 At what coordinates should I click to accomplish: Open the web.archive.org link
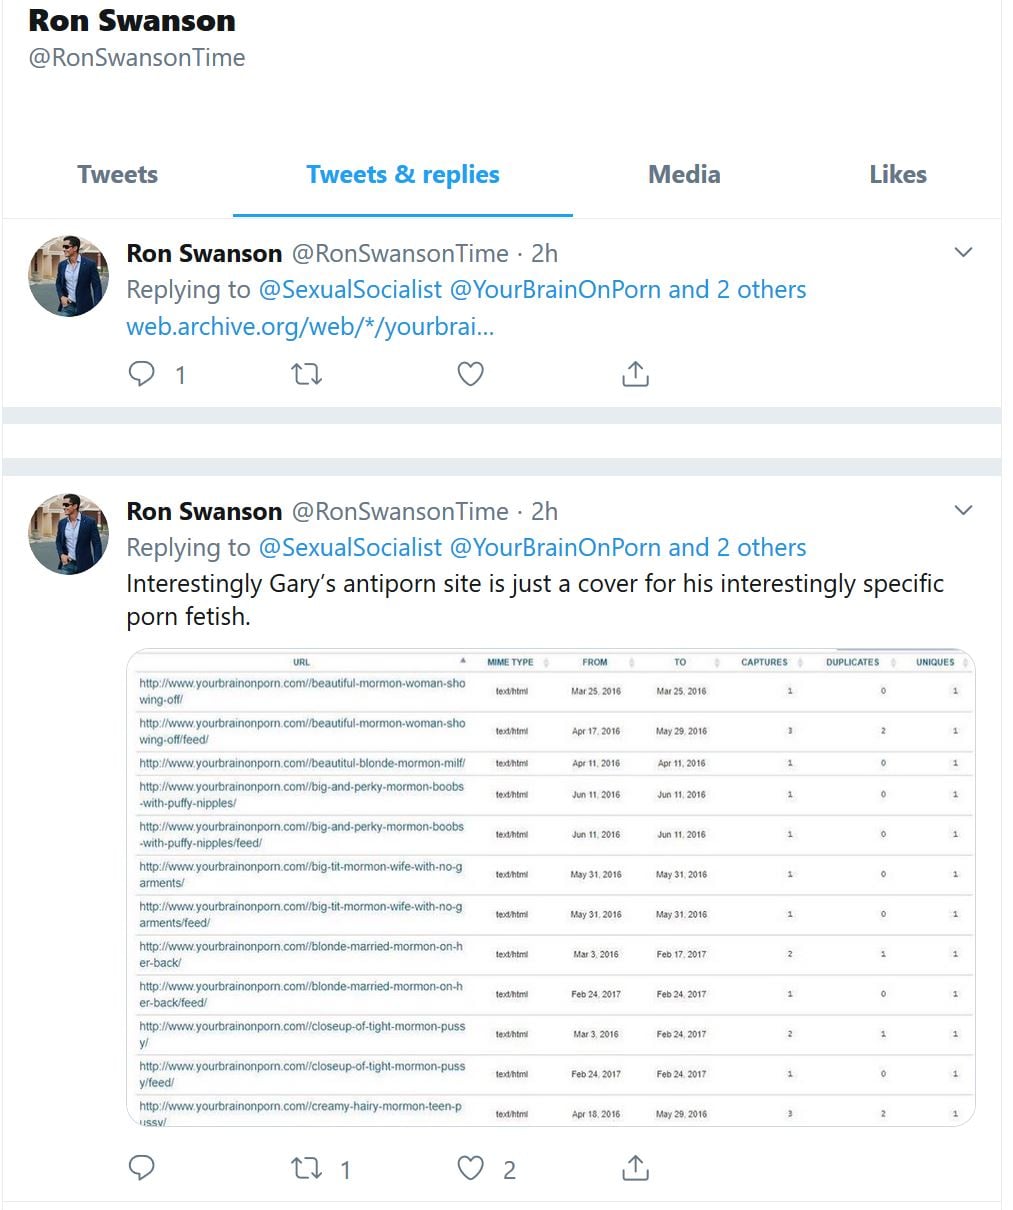(310, 327)
